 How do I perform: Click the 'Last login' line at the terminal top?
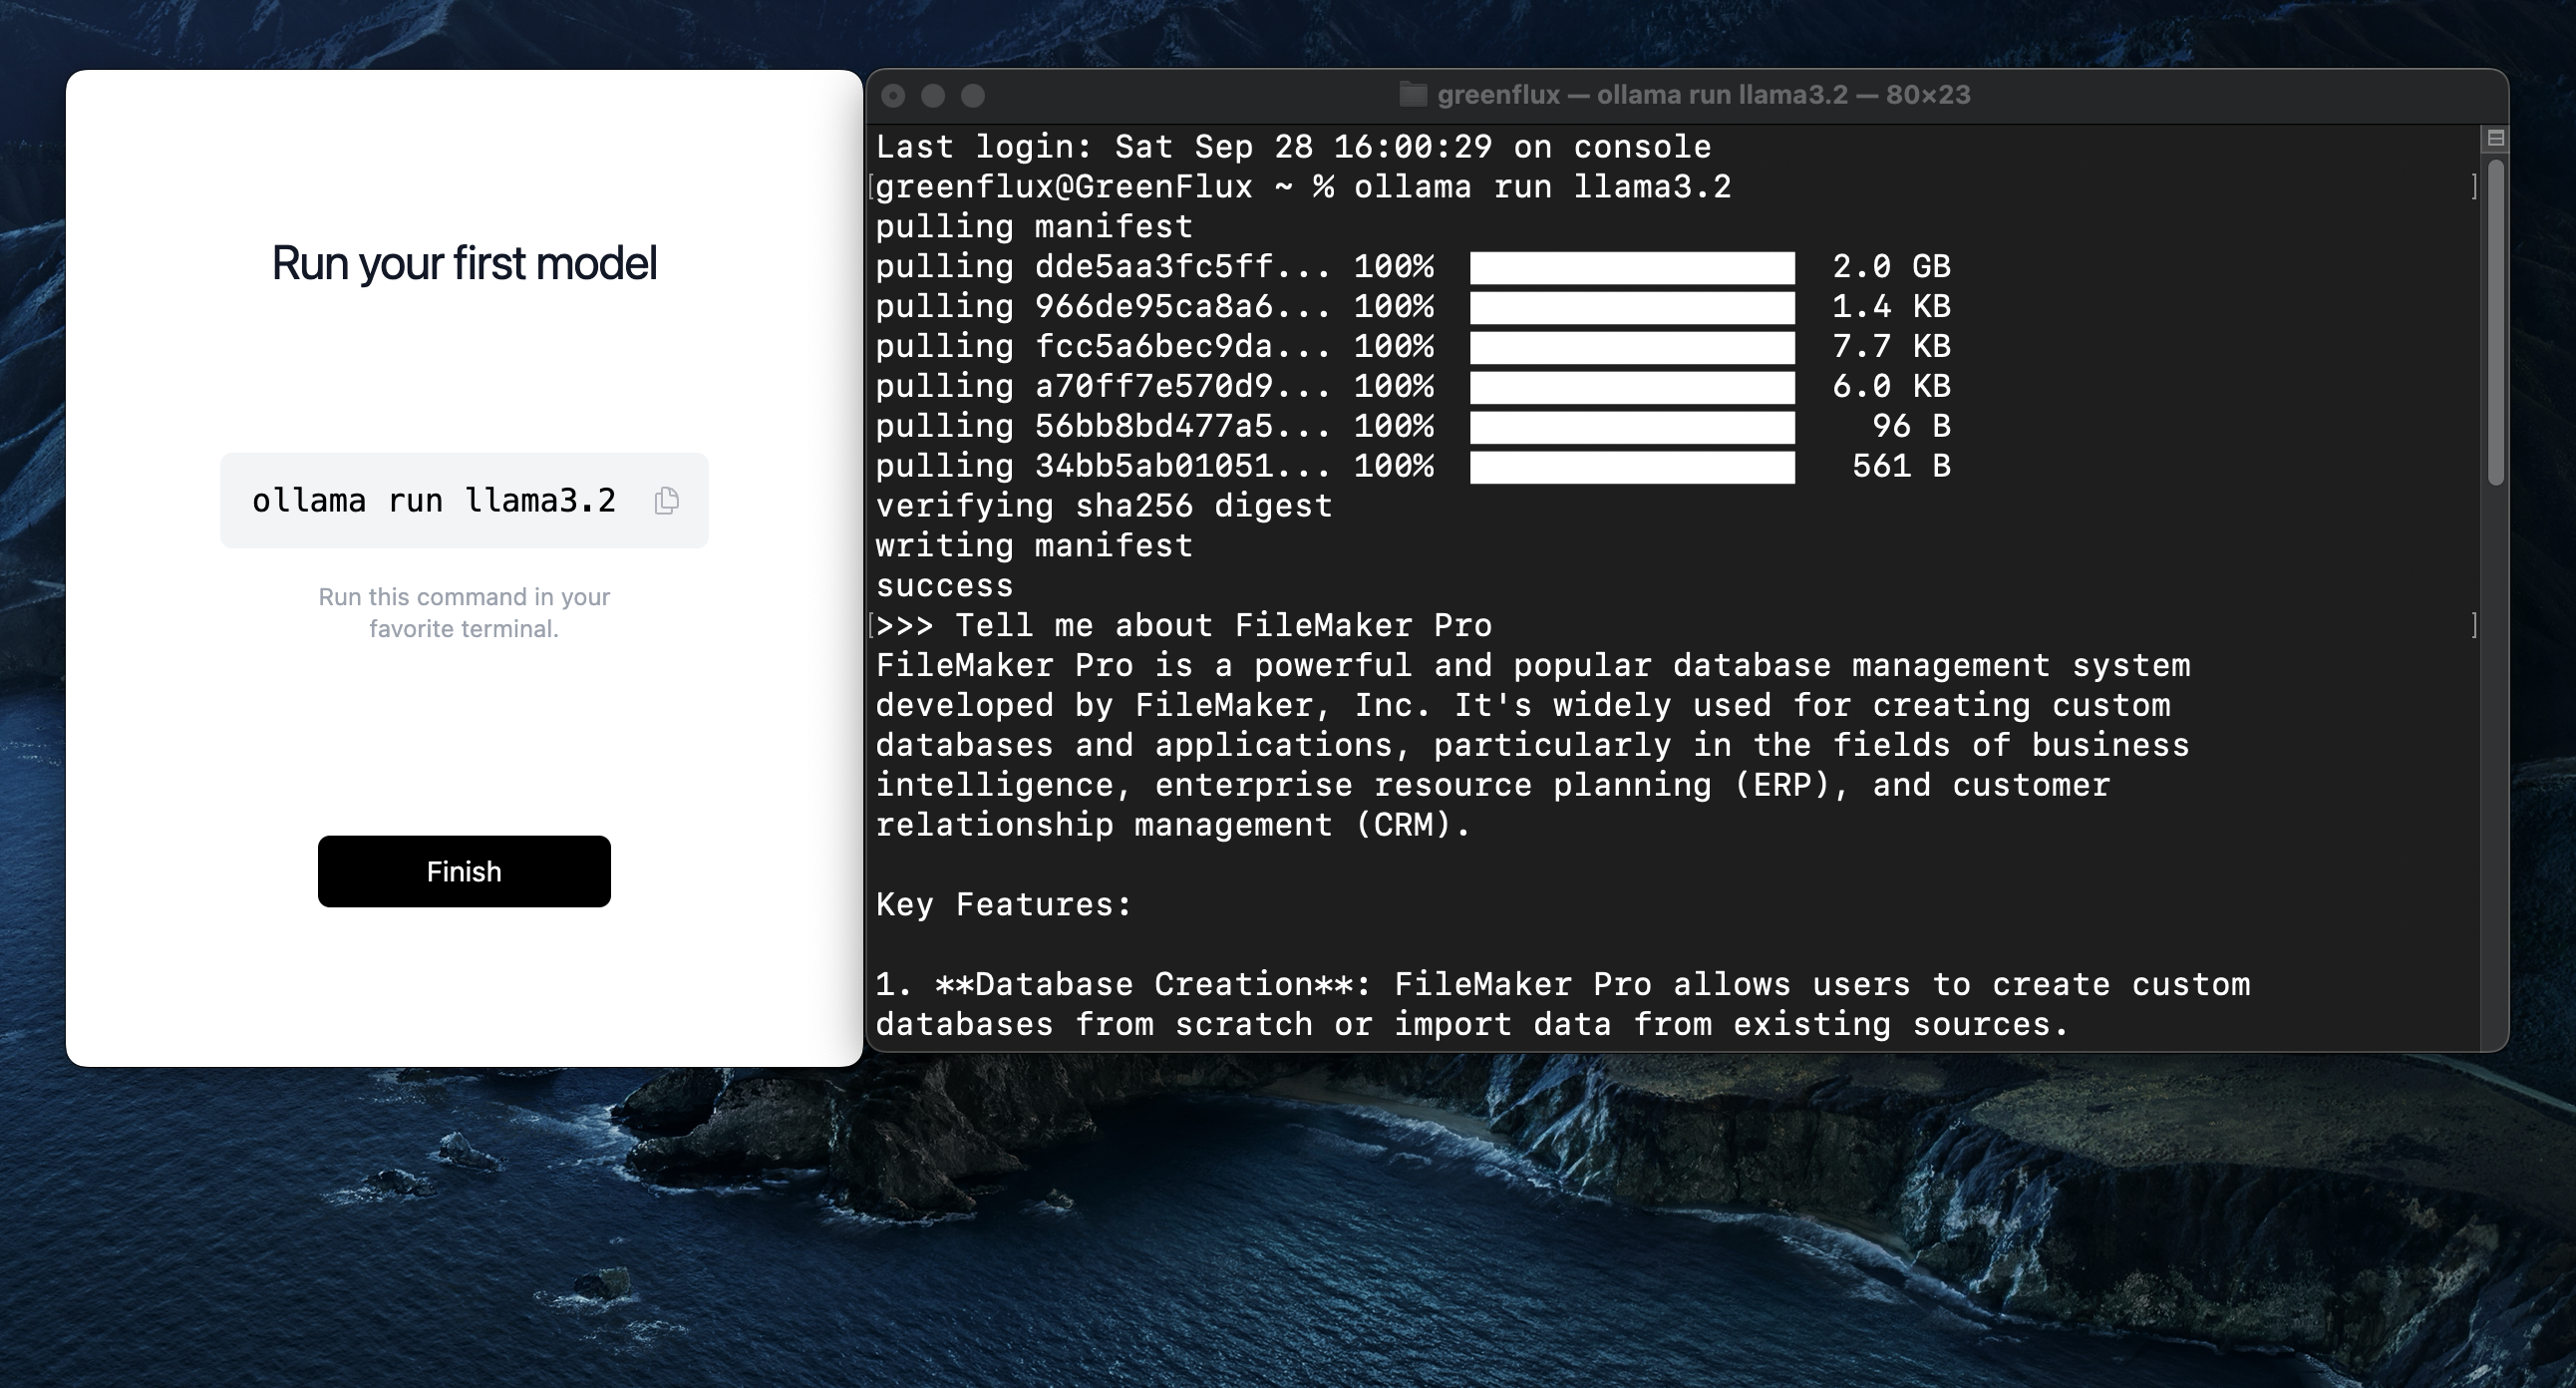coord(1292,147)
